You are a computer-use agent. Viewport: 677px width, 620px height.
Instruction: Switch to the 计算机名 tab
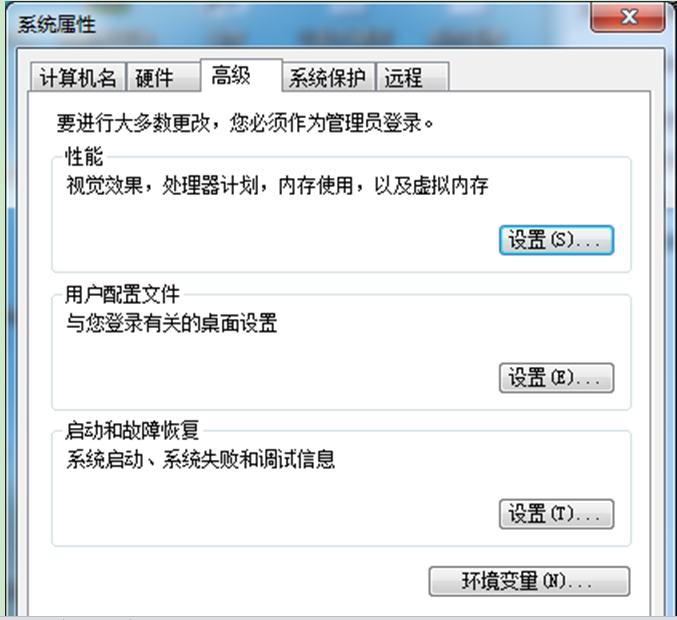pyautogui.click(x=78, y=77)
